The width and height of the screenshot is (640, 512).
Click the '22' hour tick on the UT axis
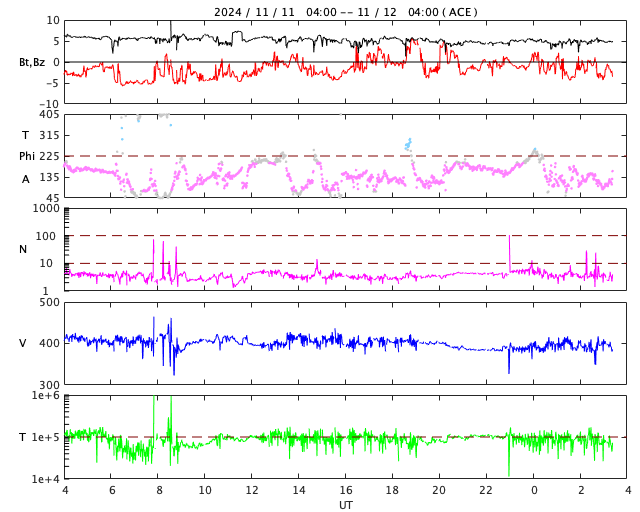pyautogui.click(x=486, y=490)
